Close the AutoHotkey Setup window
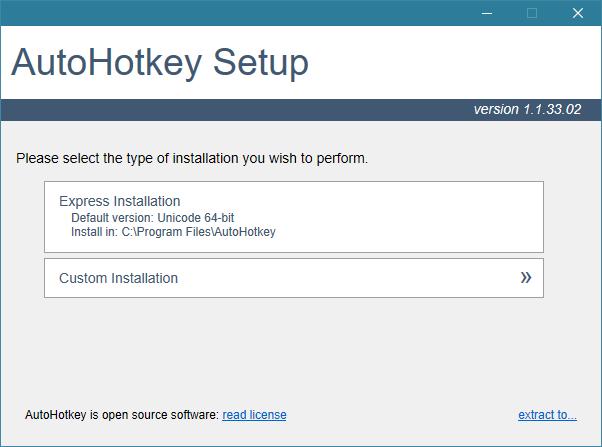Screen dimensions: 602x447 pos(577,13)
